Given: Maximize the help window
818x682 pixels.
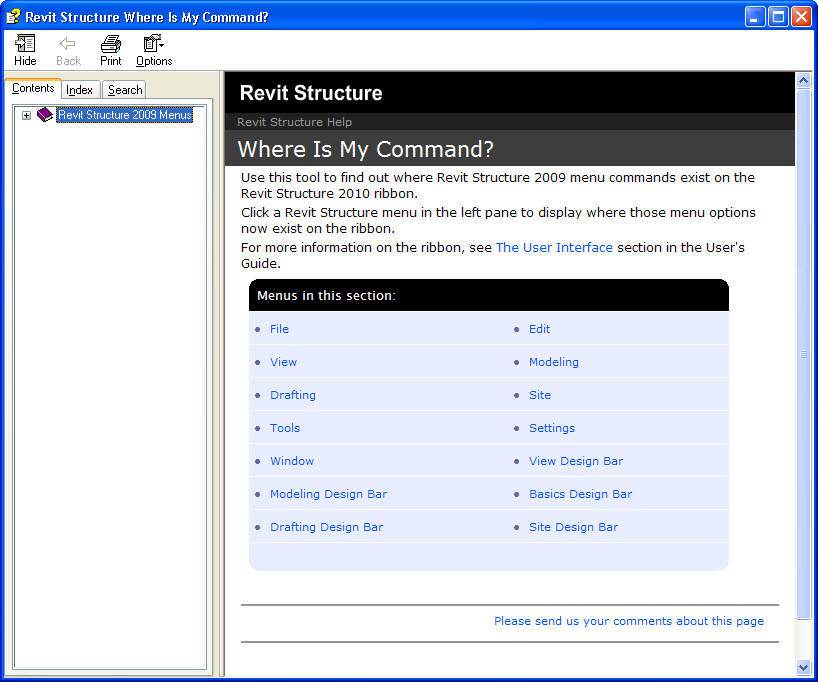Looking at the screenshot, I should pyautogui.click(x=778, y=17).
